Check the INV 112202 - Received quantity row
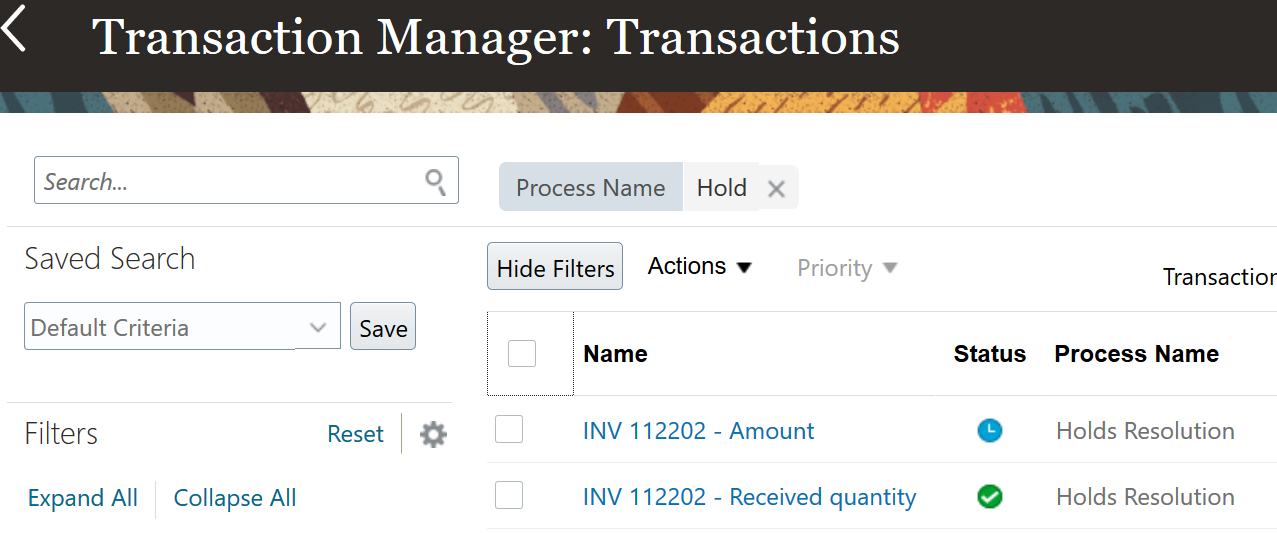This screenshot has width=1277, height=533. (509, 495)
